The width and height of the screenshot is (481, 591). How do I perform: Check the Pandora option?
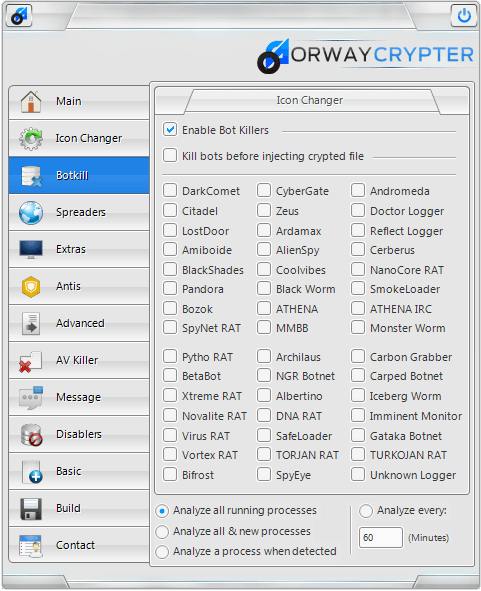click(x=170, y=288)
